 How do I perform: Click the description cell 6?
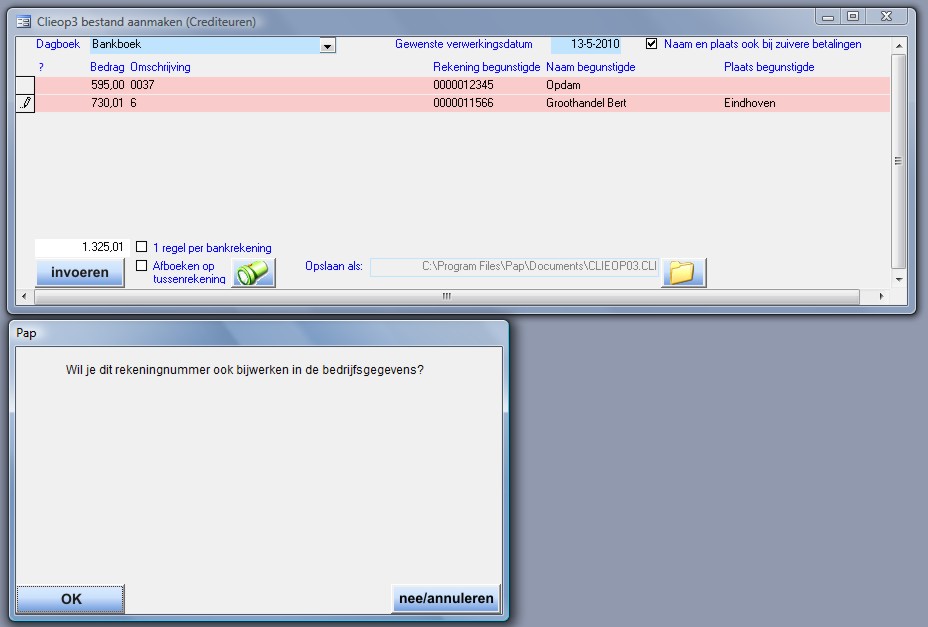pos(133,103)
